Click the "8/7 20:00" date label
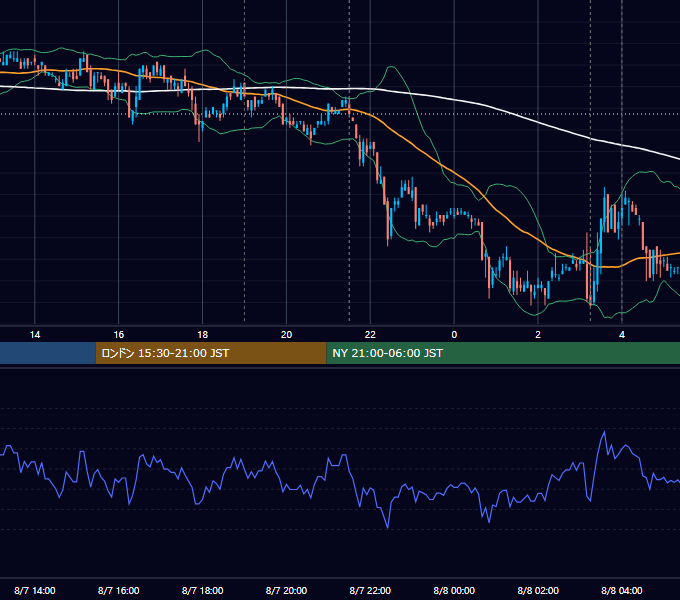This screenshot has width=680, height=600. pos(286,590)
